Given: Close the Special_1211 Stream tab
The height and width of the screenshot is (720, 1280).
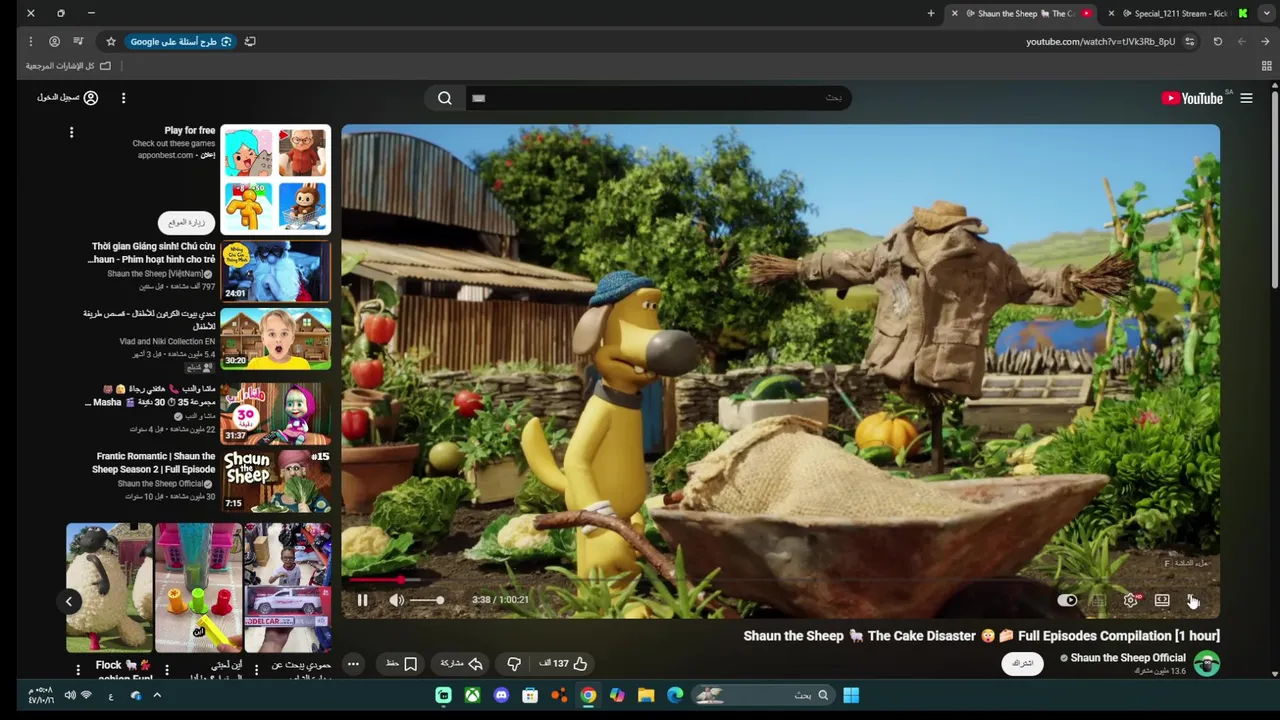Looking at the screenshot, I should (x=1111, y=14).
